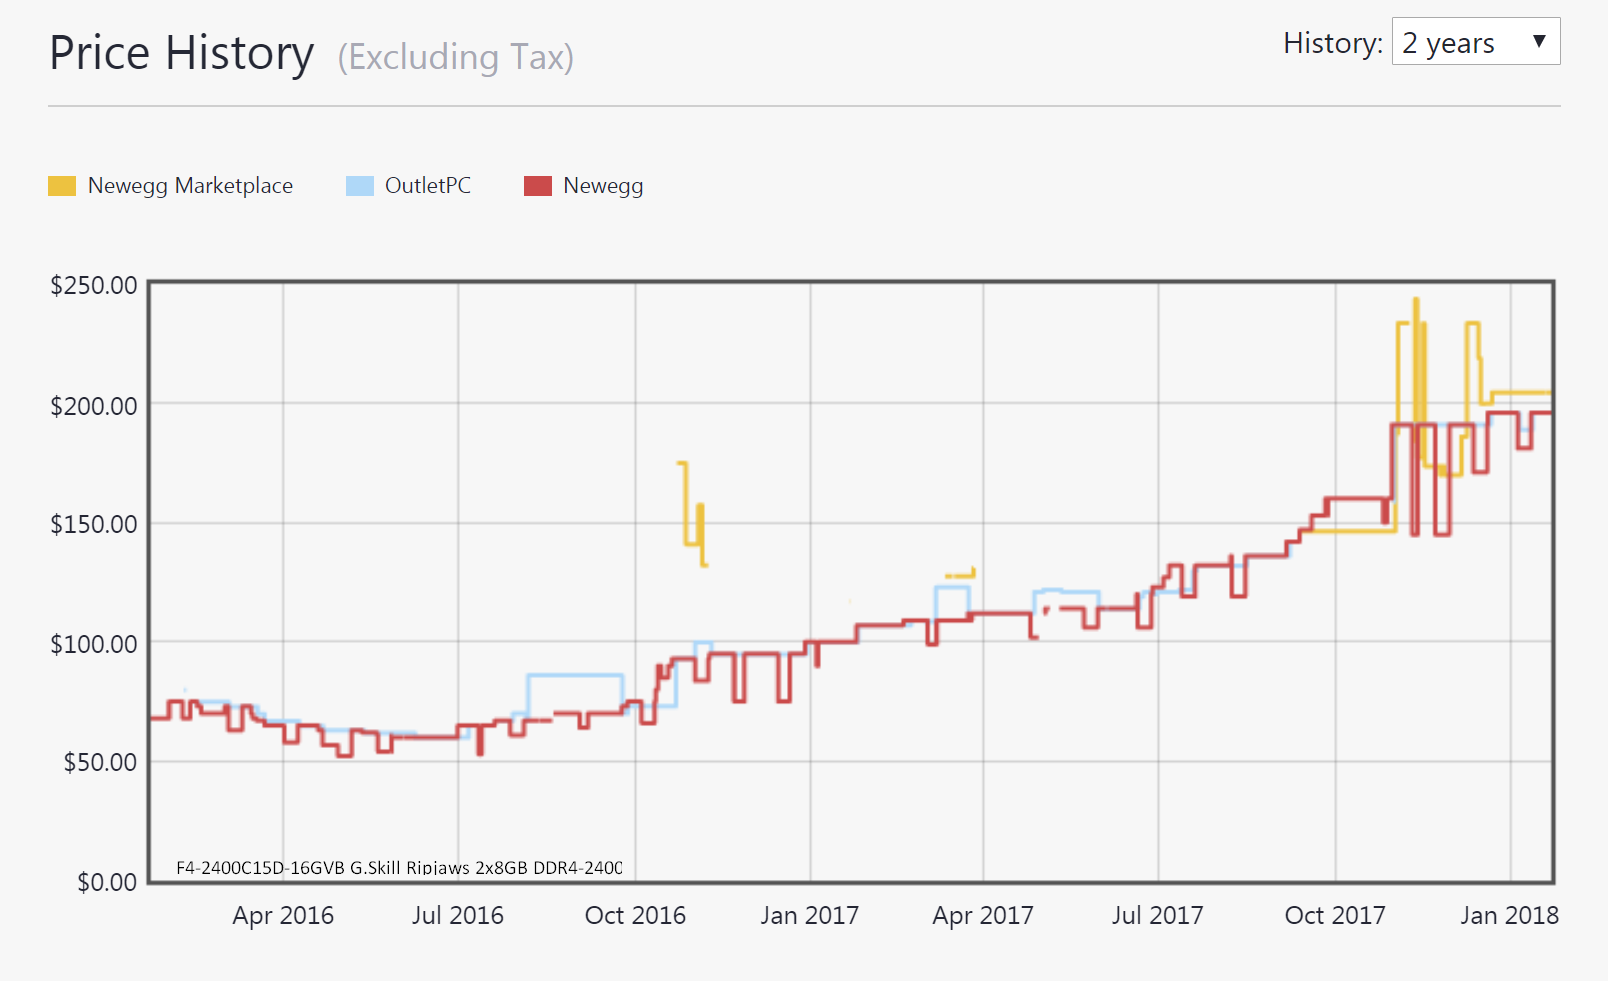Click the $0.00 y-axis label
1608x981 pixels.
[107, 881]
